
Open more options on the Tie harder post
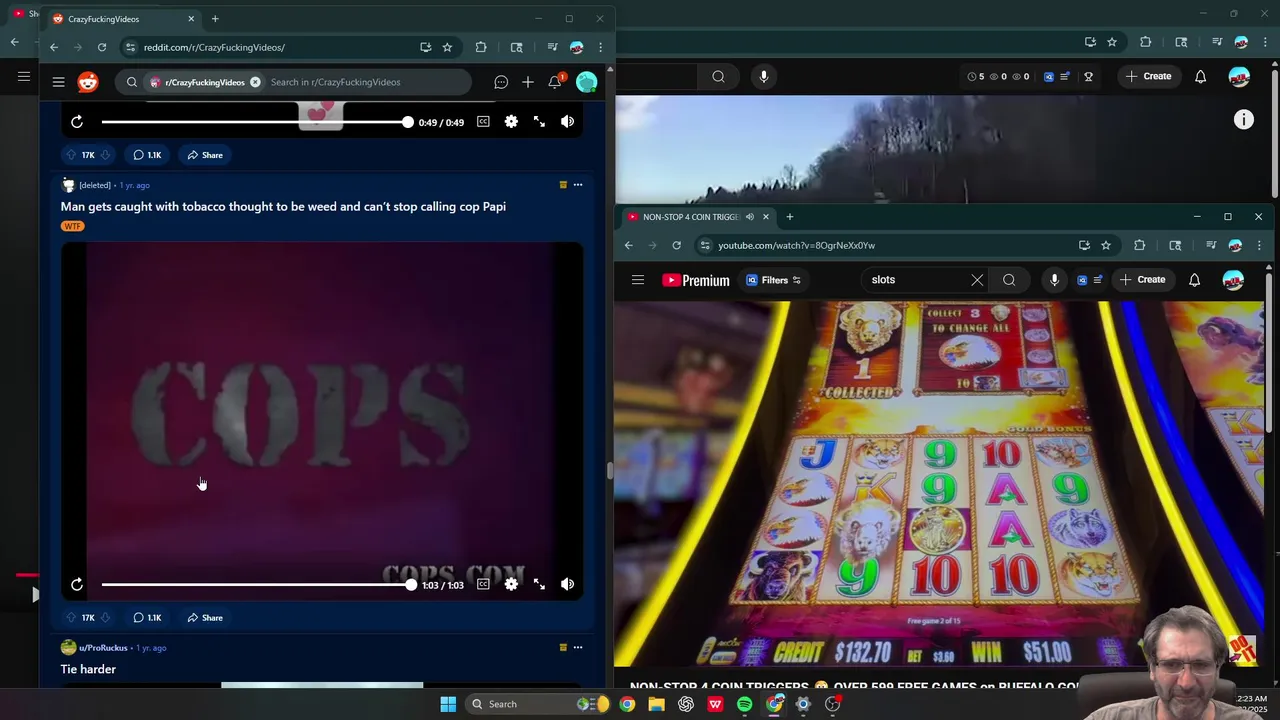577,648
